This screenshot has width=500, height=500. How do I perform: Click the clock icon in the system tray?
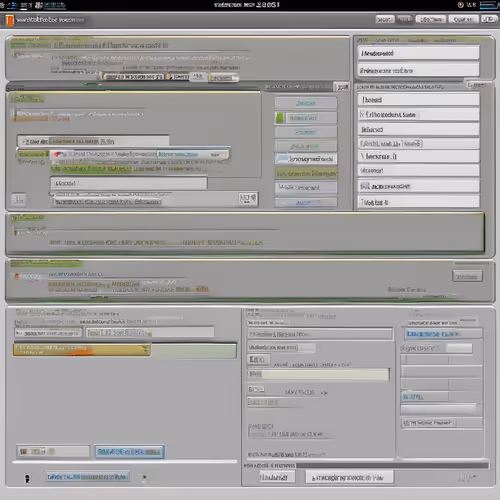click(461, 5)
